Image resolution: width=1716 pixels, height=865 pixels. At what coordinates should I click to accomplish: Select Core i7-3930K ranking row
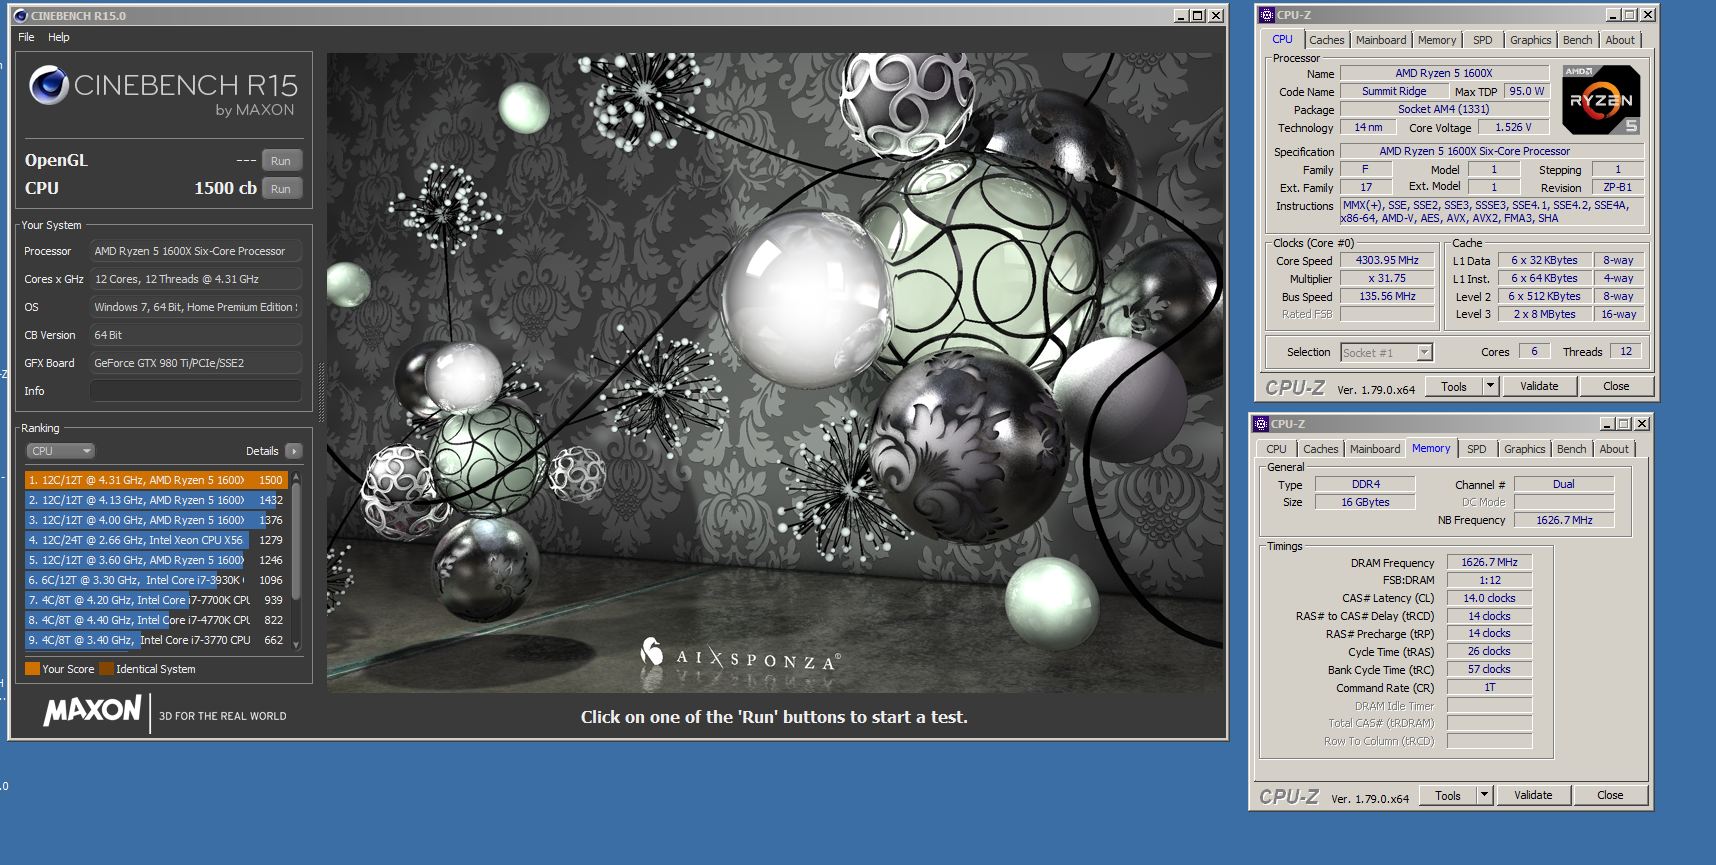click(156, 580)
